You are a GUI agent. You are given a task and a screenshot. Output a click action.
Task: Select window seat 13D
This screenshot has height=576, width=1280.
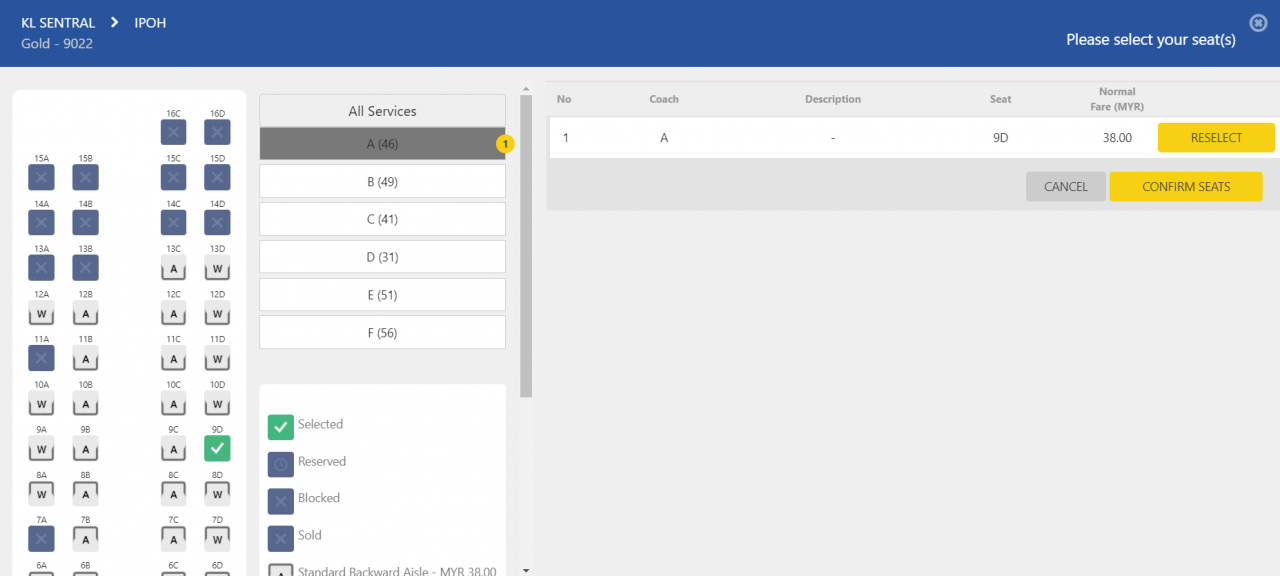click(217, 268)
